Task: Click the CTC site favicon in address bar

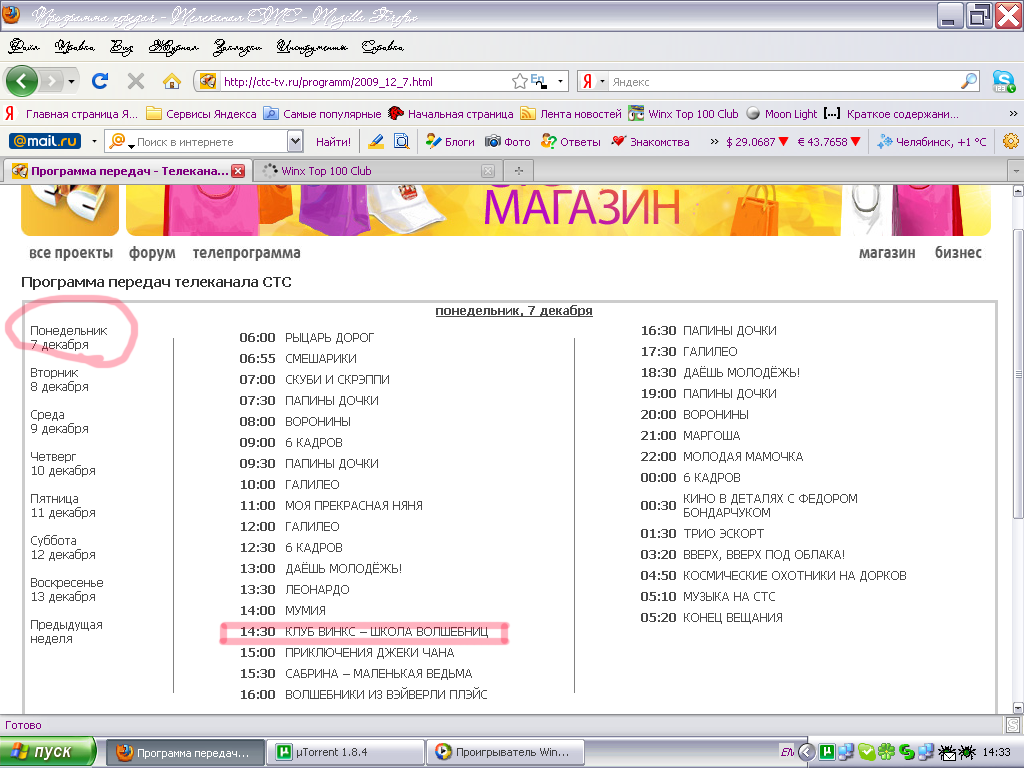Action: pos(208,82)
